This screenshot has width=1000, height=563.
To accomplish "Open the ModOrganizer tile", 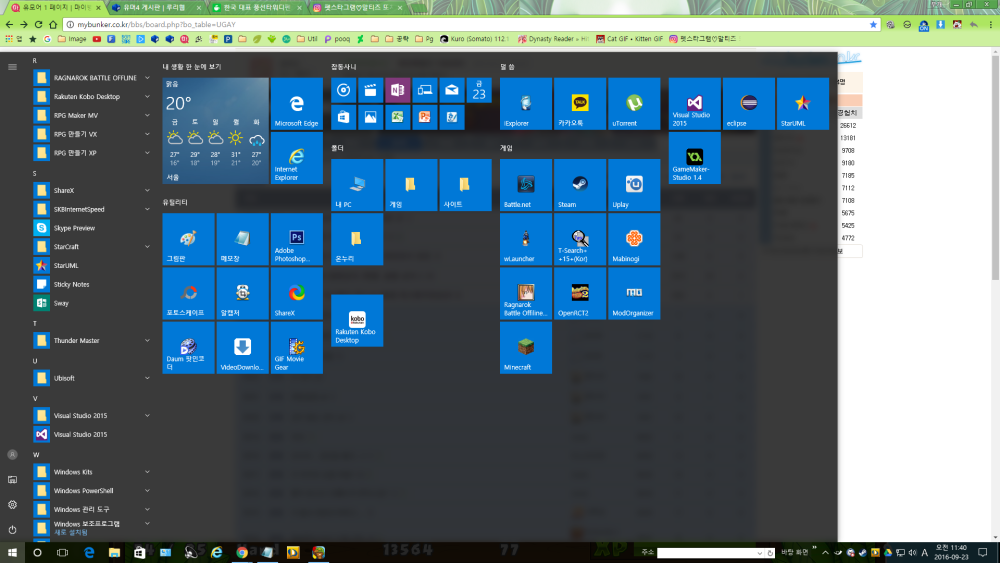I will click(x=634, y=293).
